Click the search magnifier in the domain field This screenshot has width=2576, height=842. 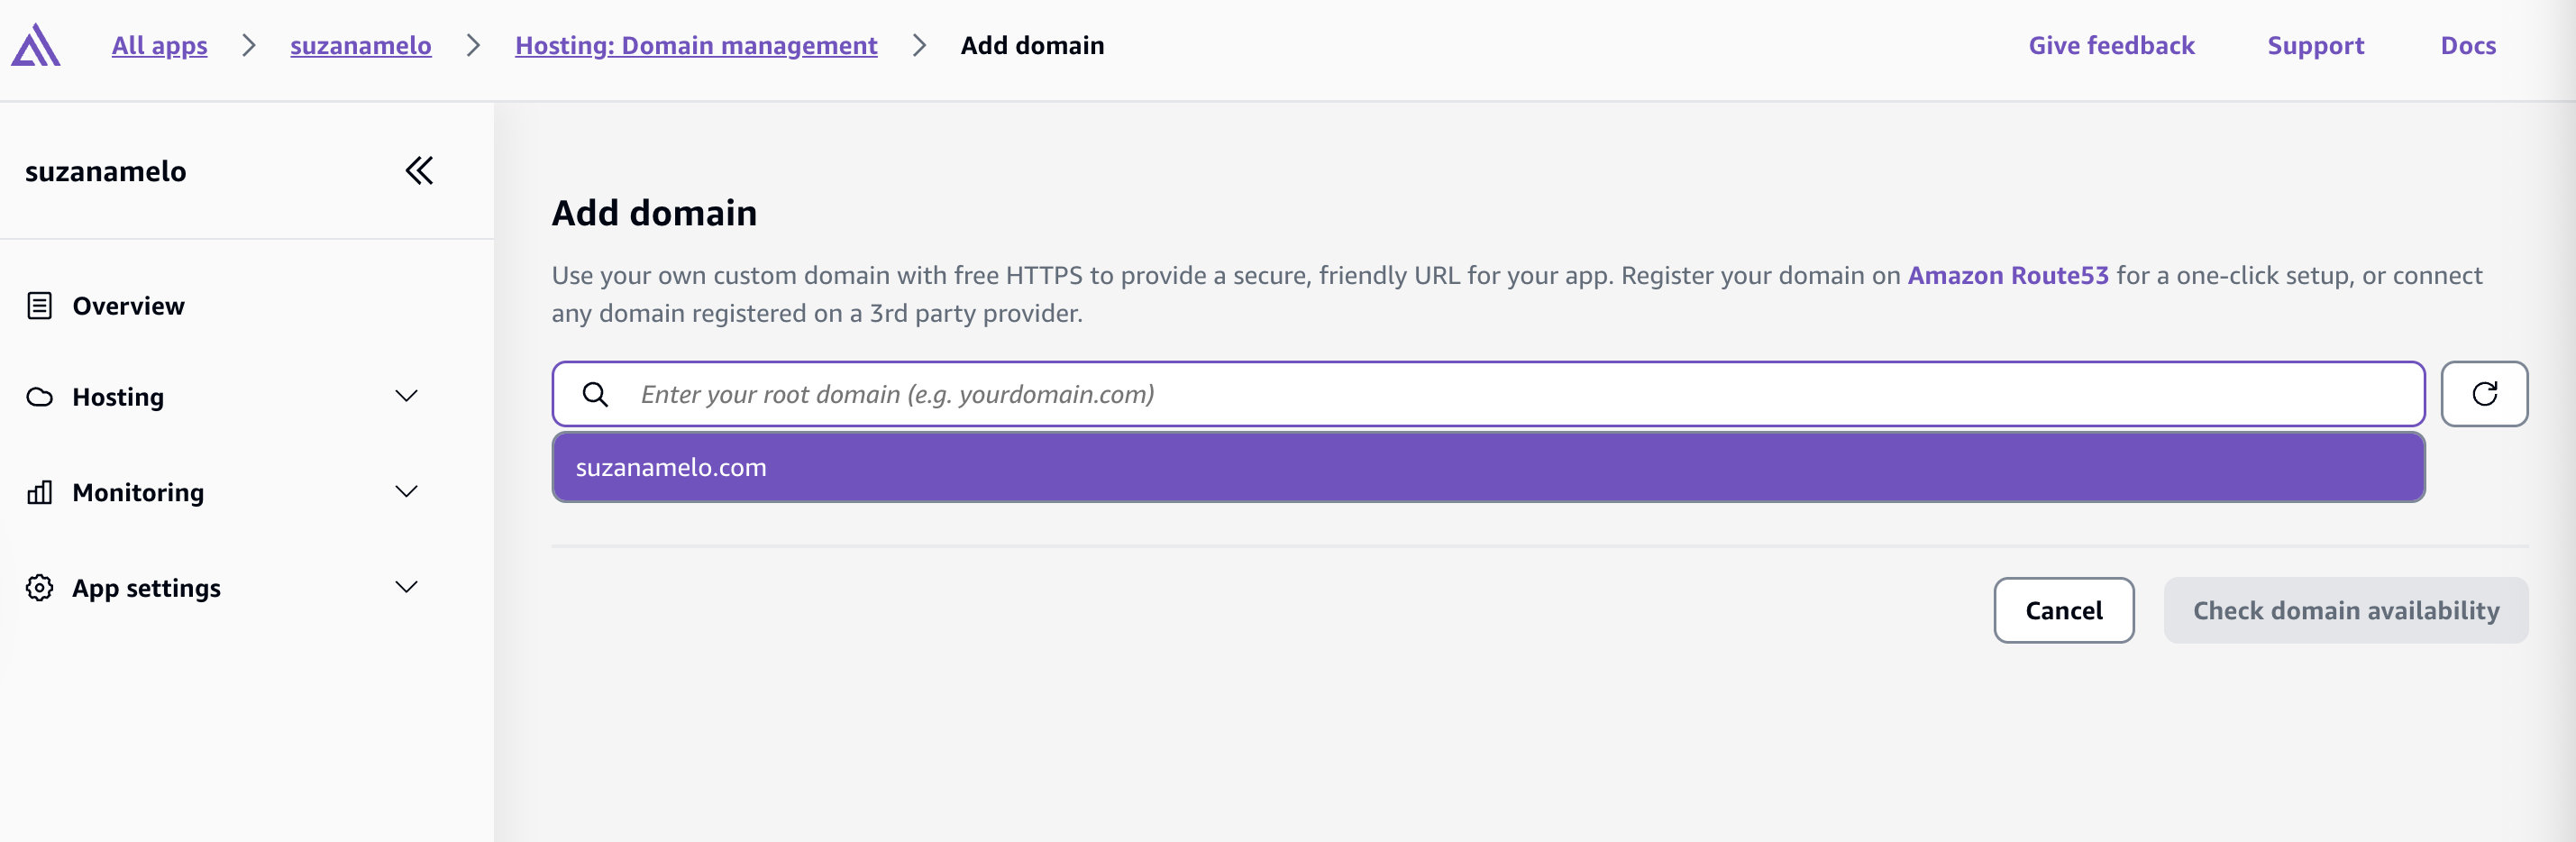coord(595,394)
